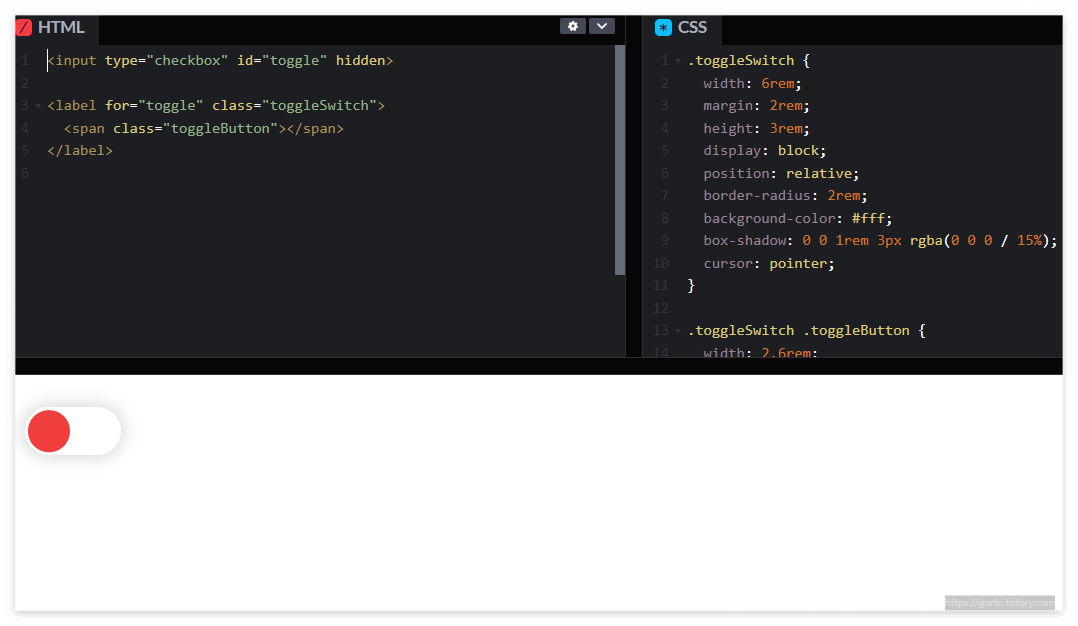Click the 'height: 3rem;' CSS line
Image resolution: width=1078 pixels, height=626 pixels.
point(756,128)
